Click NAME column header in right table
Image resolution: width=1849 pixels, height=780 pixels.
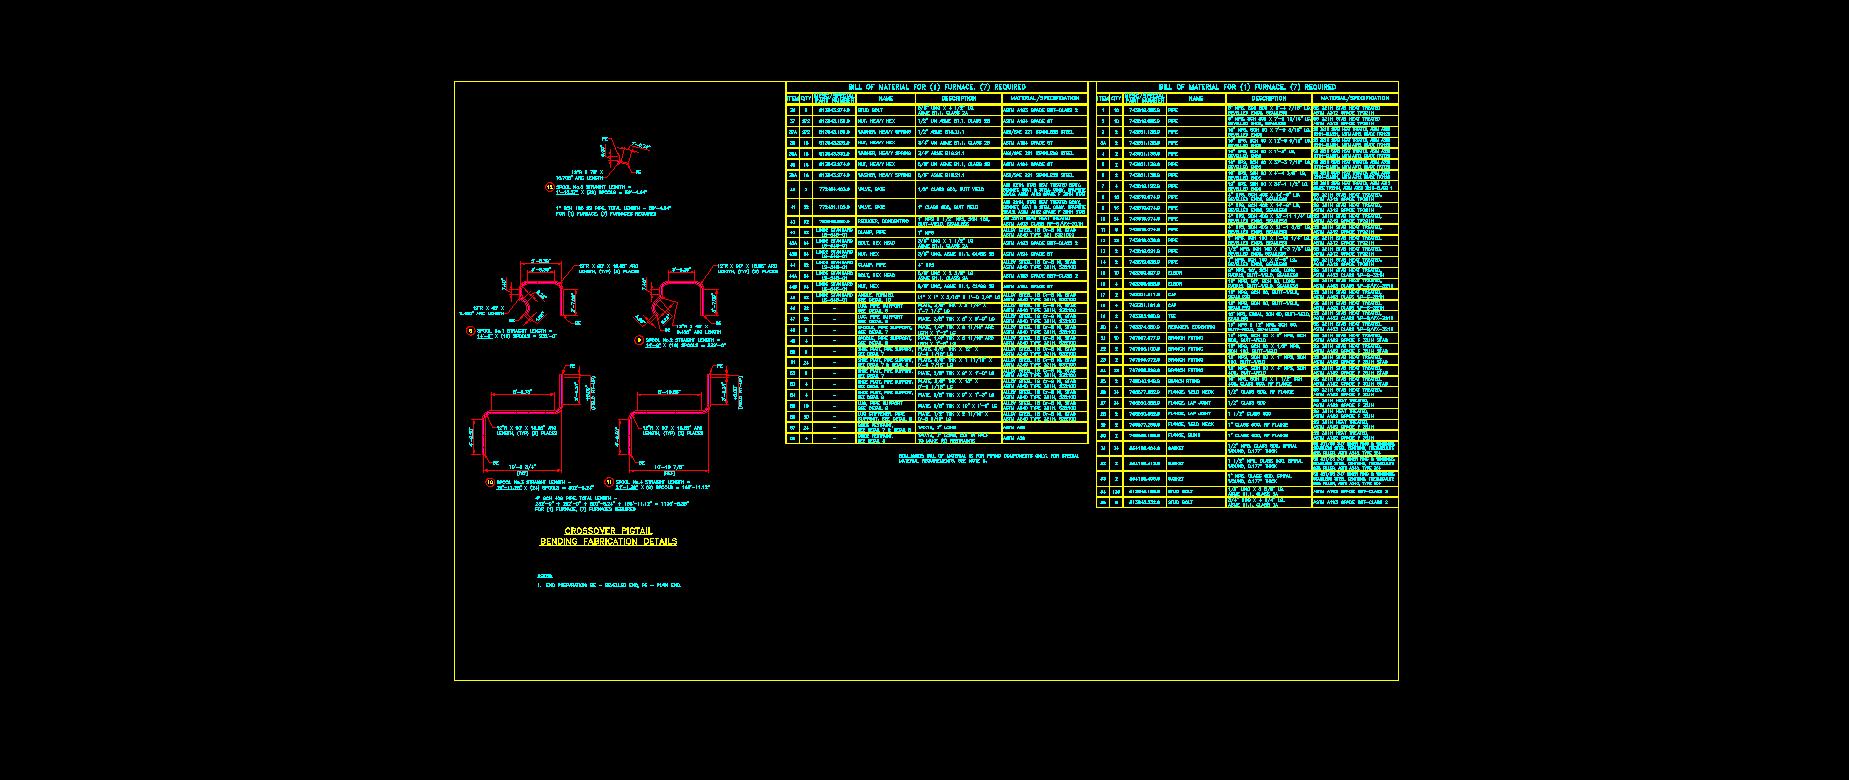click(x=1195, y=98)
